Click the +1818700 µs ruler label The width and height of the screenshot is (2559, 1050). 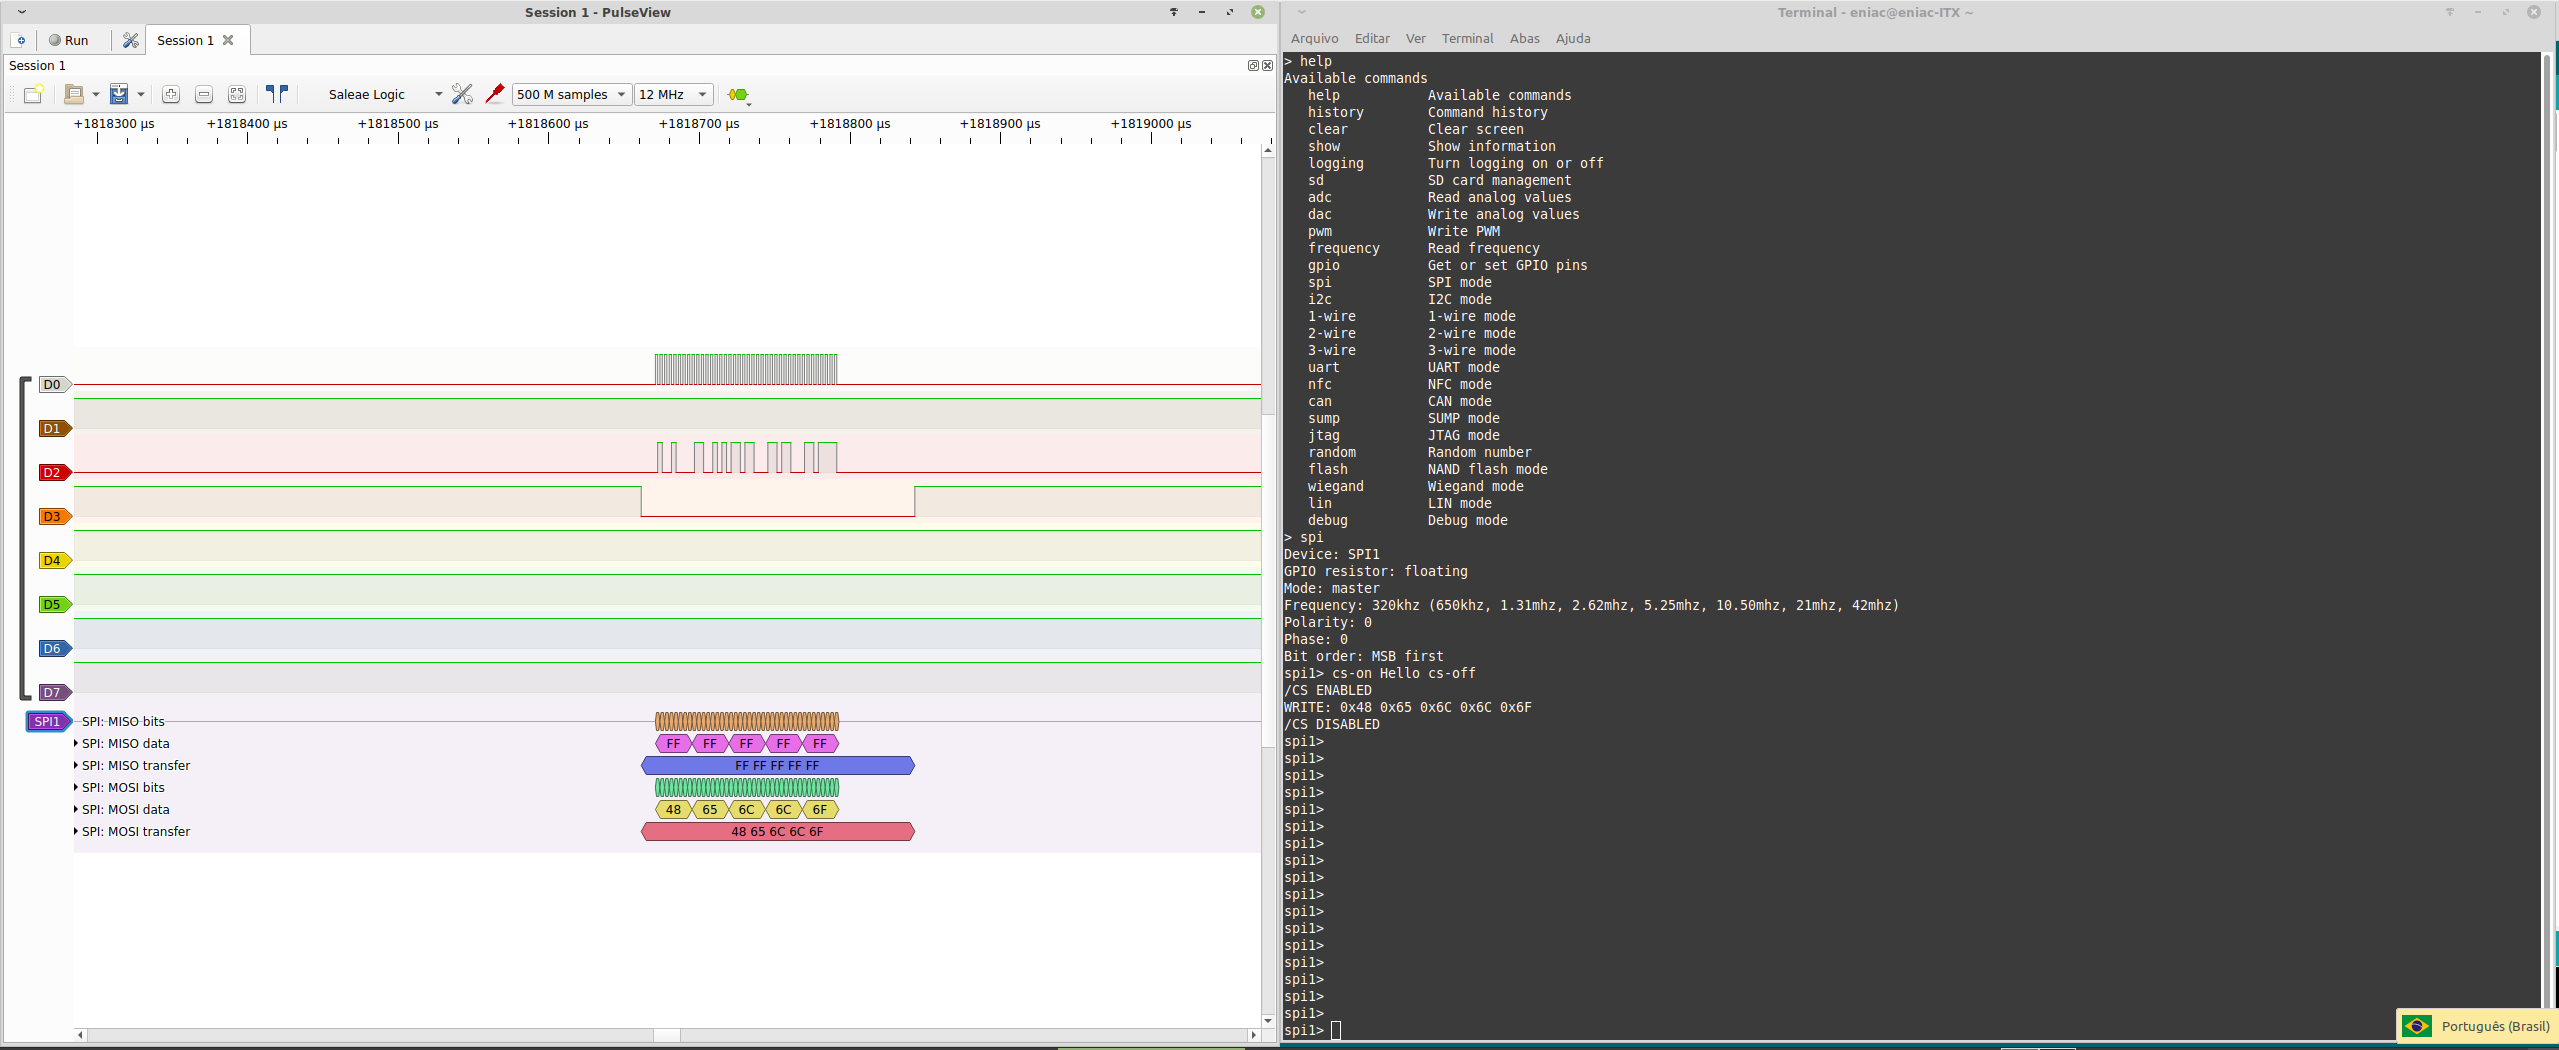(x=699, y=124)
